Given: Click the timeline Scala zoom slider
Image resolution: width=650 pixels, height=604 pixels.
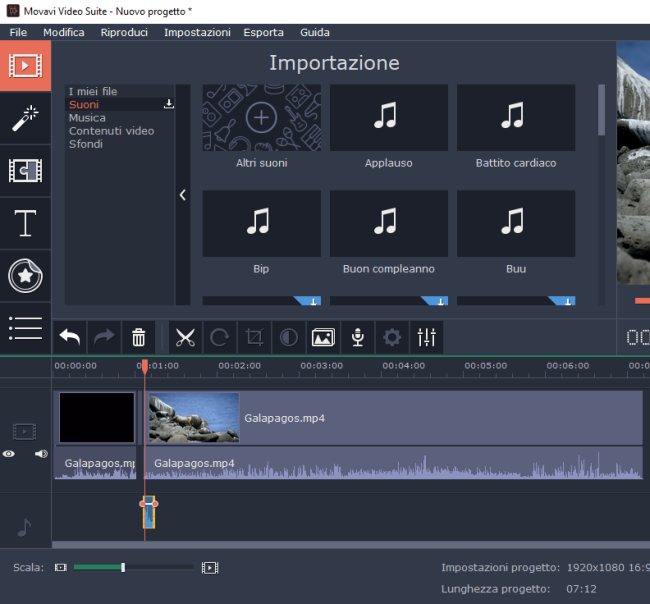Looking at the screenshot, I should [x=133, y=567].
